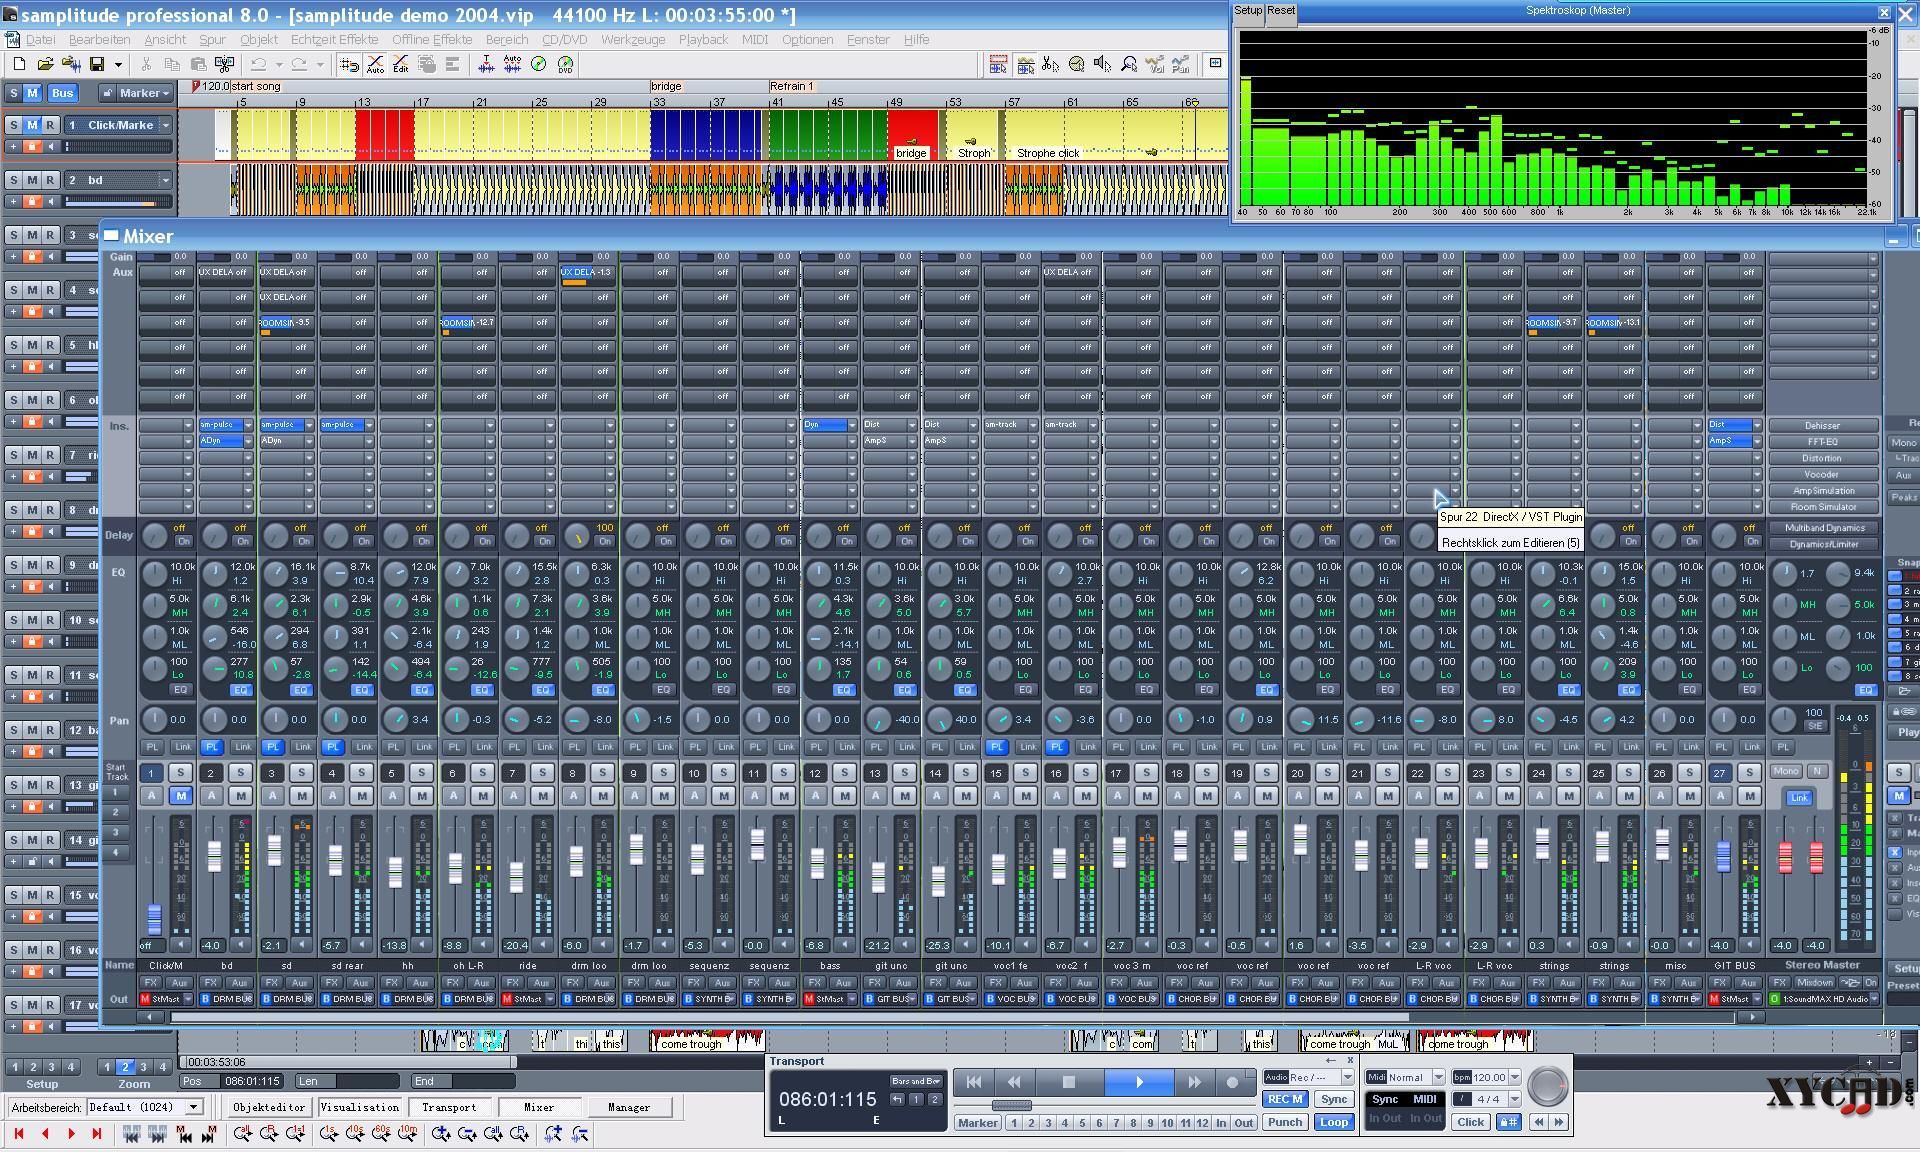Click the Undo arrow icon
The height and width of the screenshot is (1152, 1920).
(x=258, y=65)
